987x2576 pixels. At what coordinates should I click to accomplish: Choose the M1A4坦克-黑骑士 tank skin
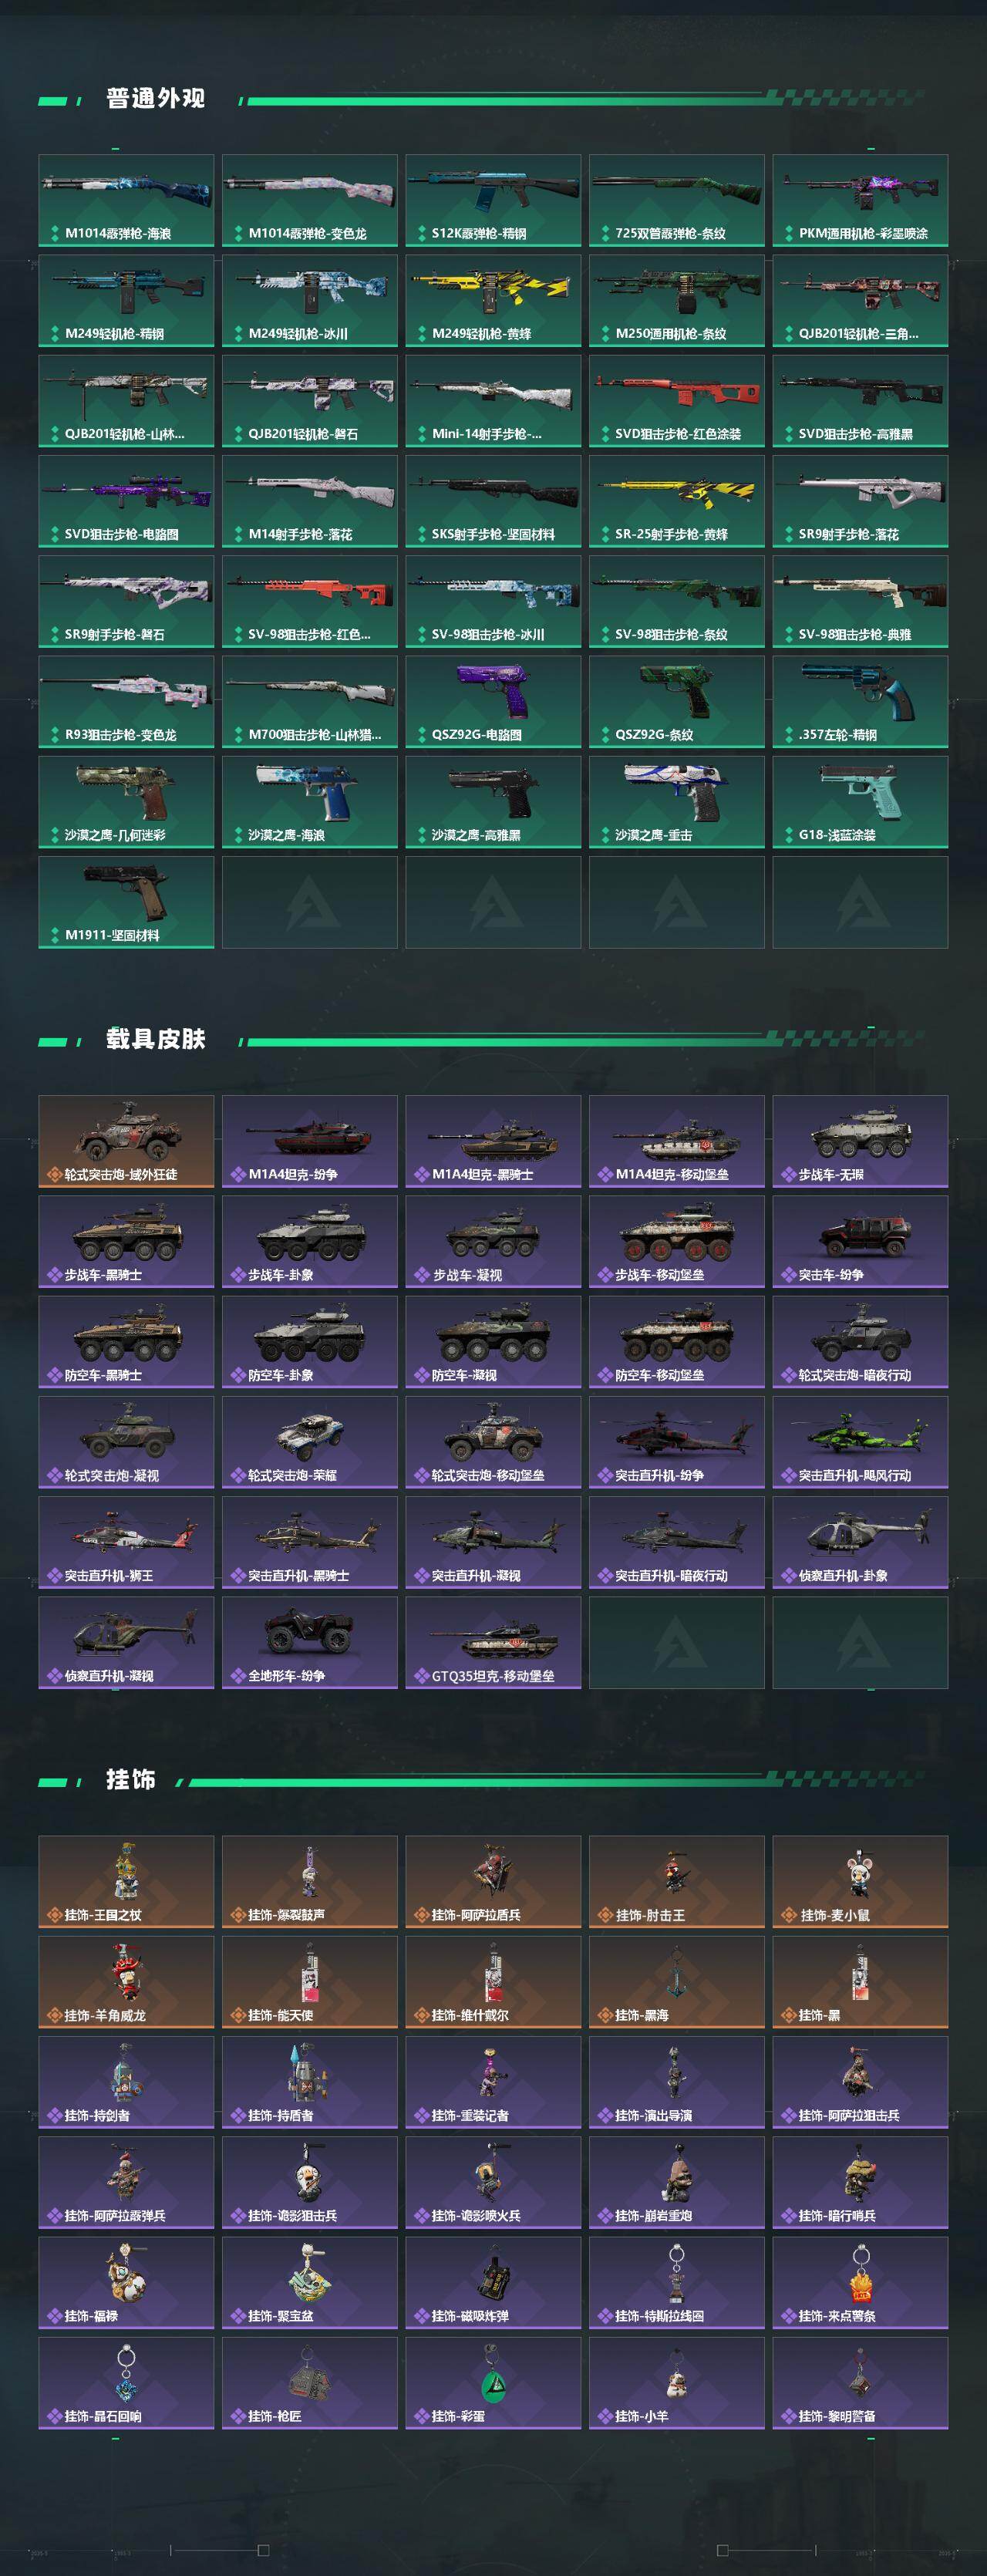(493, 1142)
